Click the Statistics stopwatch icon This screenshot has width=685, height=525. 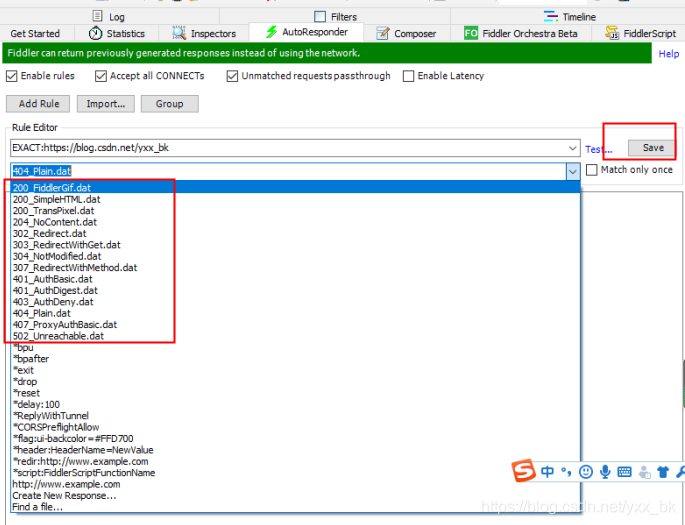click(95, 33)
